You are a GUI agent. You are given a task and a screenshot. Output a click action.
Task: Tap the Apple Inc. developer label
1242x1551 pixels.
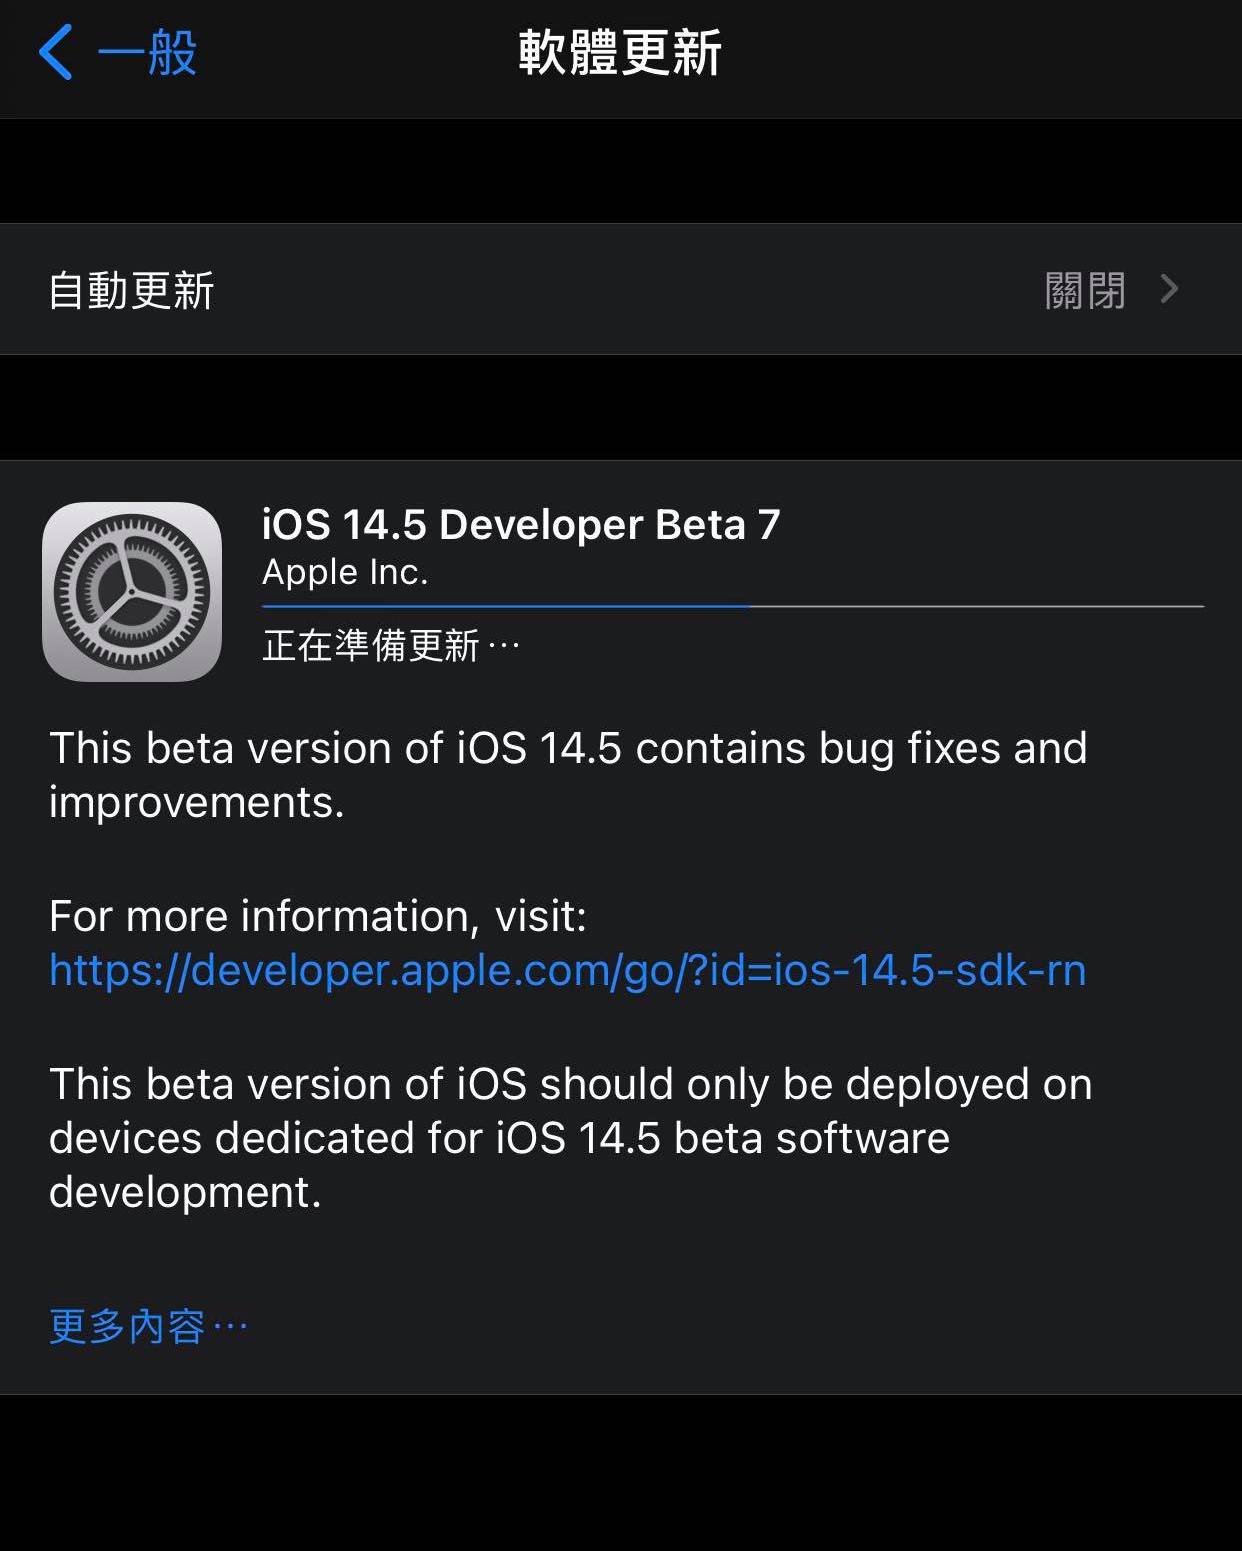tap(345, 572)
